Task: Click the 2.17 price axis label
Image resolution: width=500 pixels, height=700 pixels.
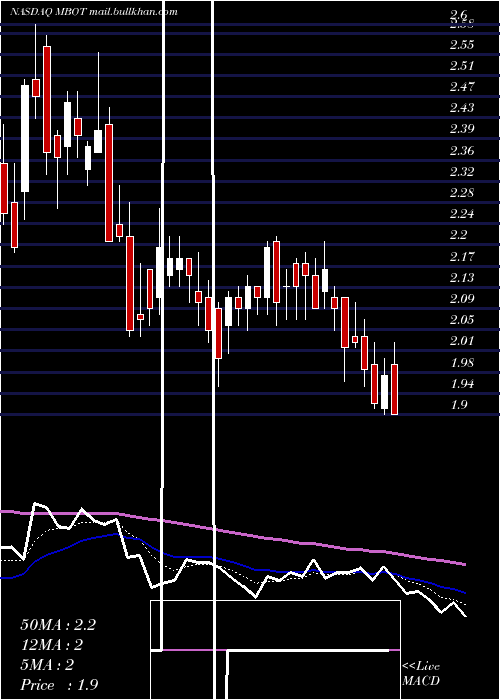Action: (x=462, y=257)
